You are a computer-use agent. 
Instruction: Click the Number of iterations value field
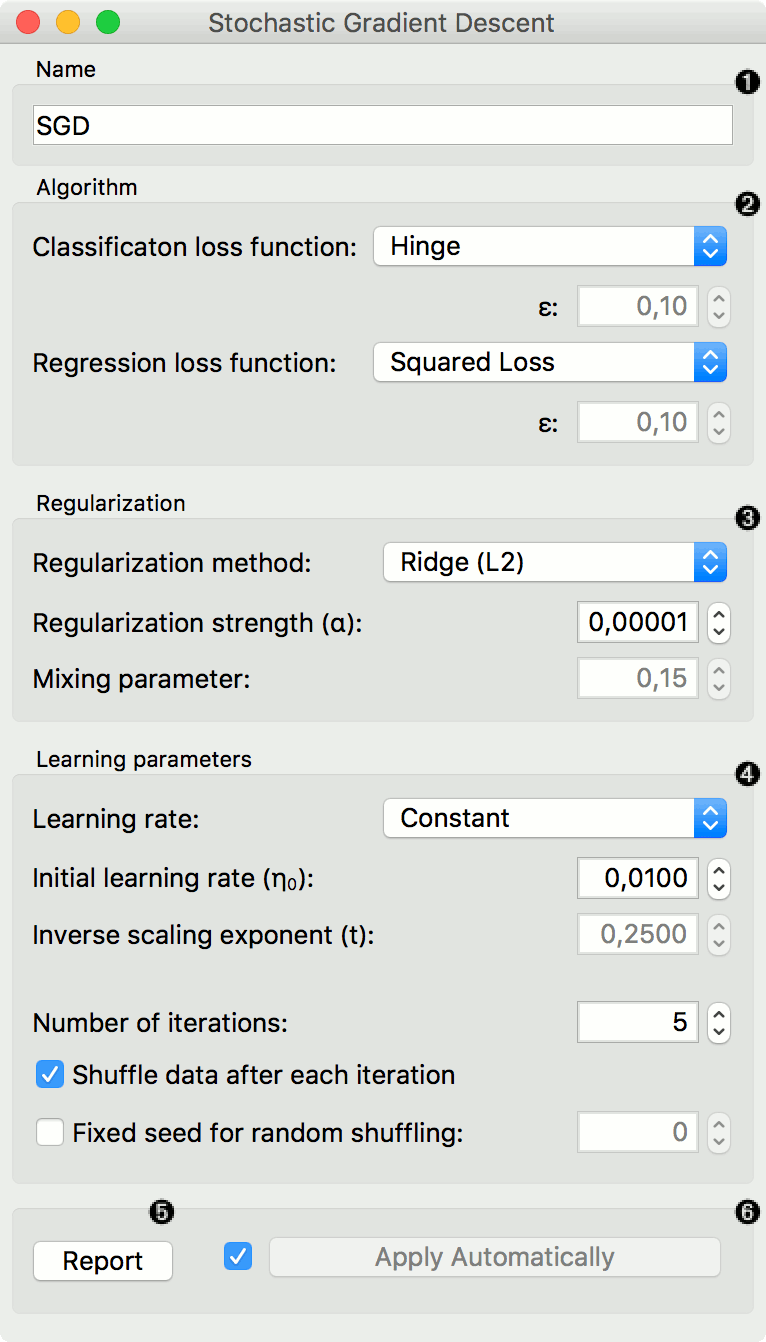(x=637, y=1023)
